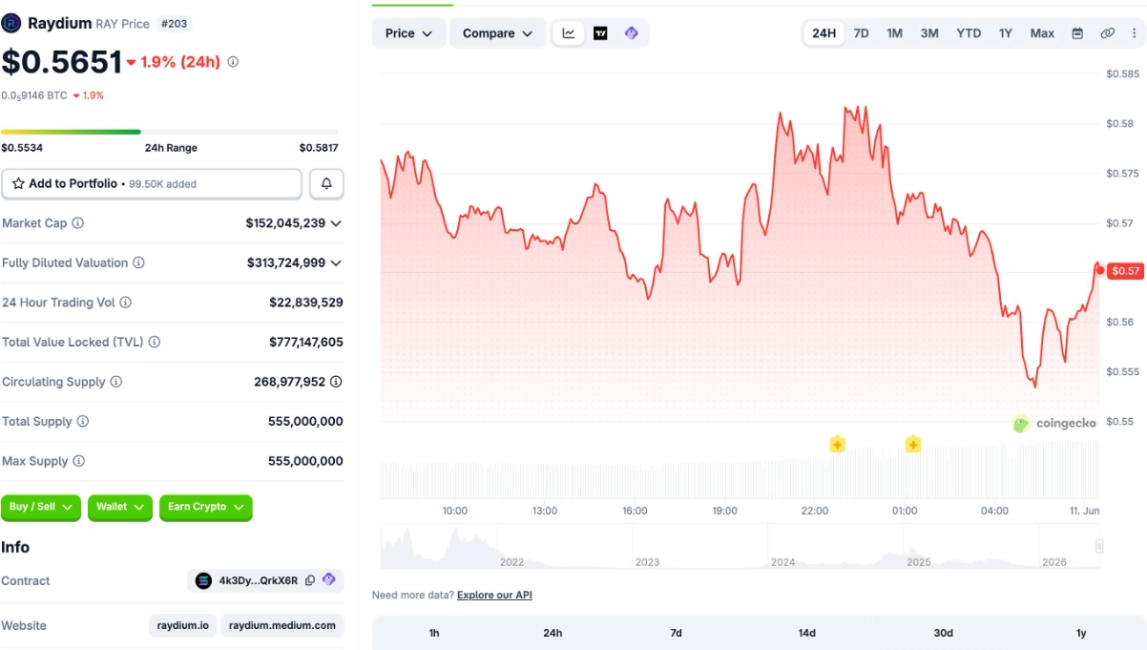This screenshot has width=1147, height=650.
Task: Click the bell price alert icon
Action: pos(326,184)
